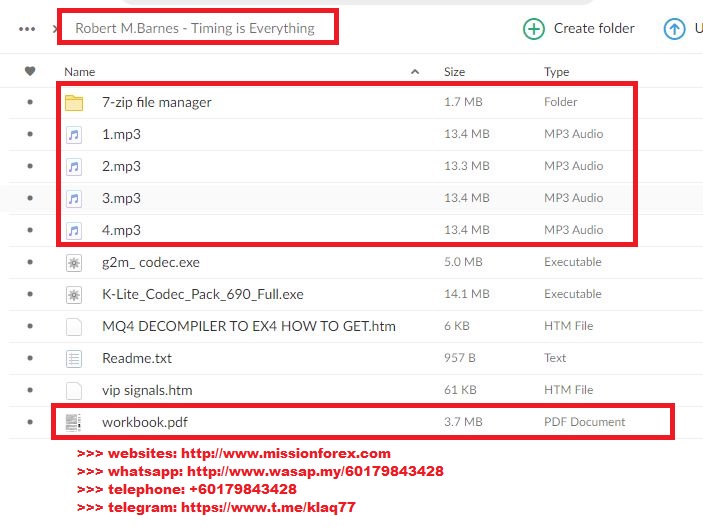703x529 pixels.
Task: Click the vip signals.htm file icon
Action: (74, 390)
